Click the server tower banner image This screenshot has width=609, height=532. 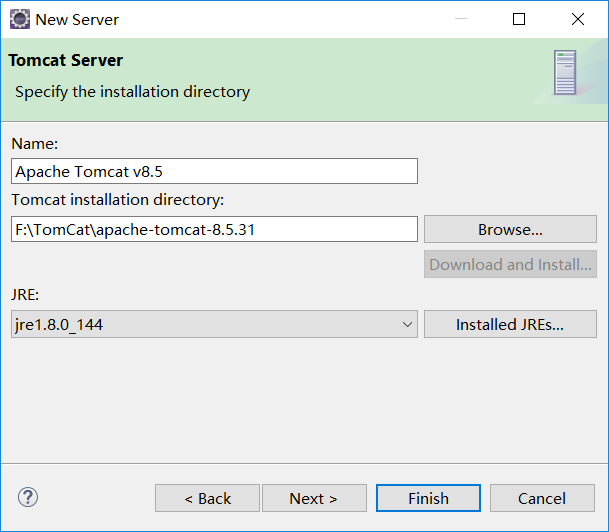[x=565, y=72]
